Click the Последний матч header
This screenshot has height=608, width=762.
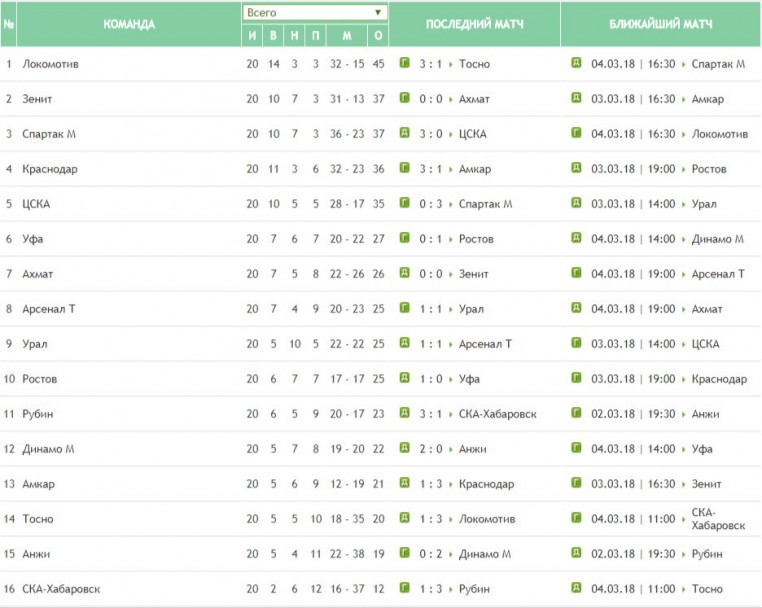pos(474,24)
